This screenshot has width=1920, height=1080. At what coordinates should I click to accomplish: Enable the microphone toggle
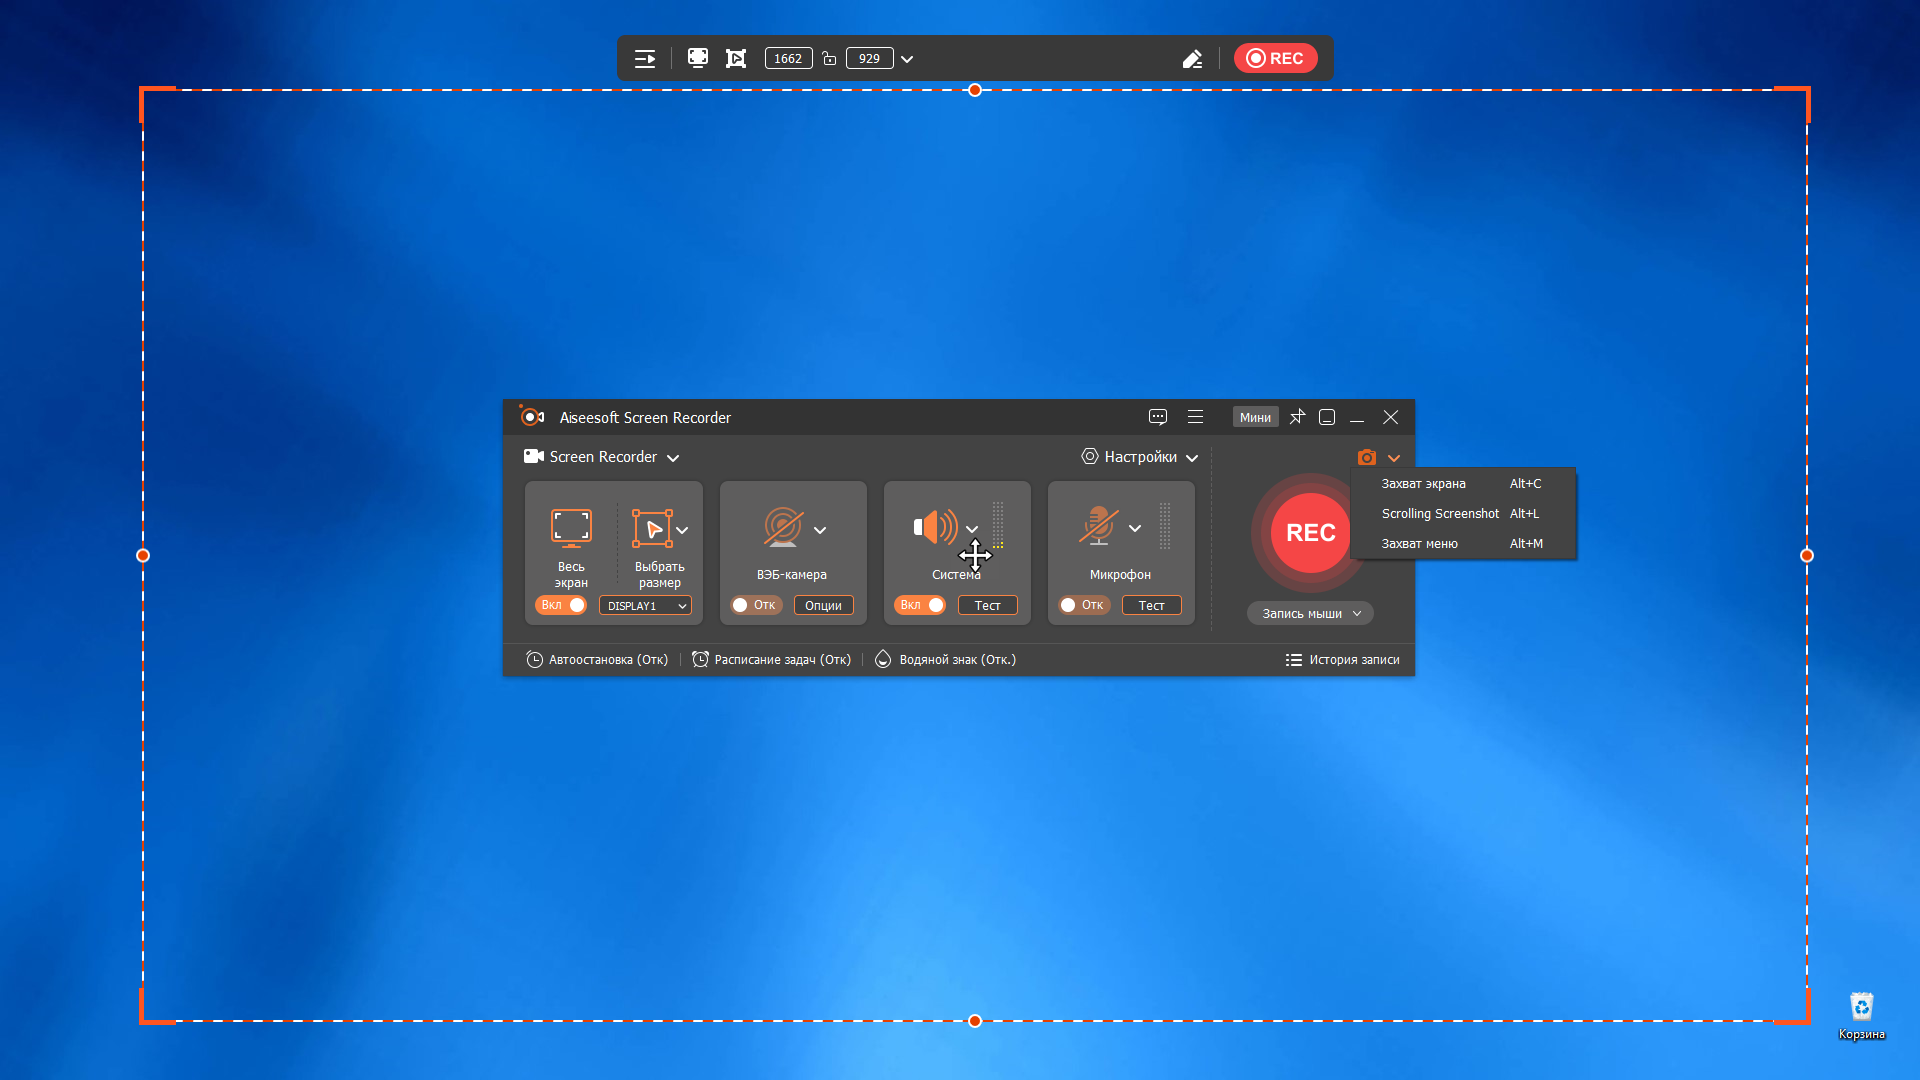point(1083,605)
